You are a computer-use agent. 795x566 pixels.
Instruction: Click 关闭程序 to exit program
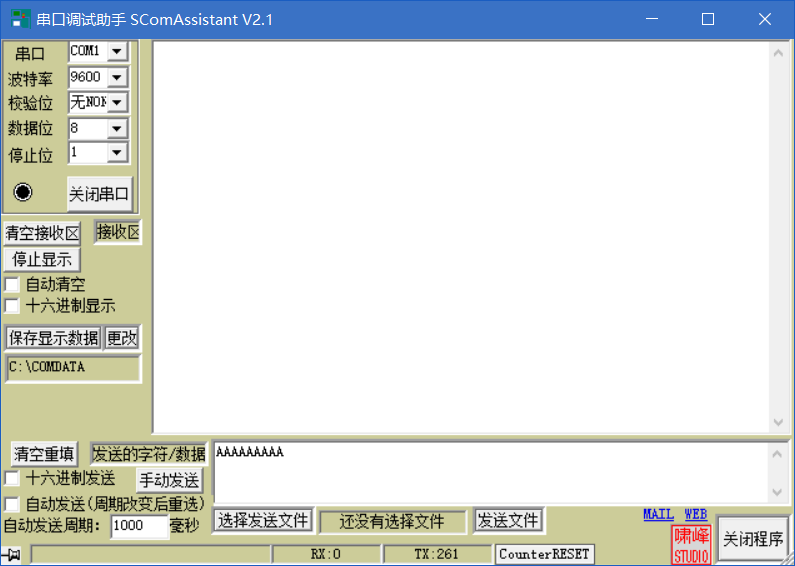(x=753, y=539)
